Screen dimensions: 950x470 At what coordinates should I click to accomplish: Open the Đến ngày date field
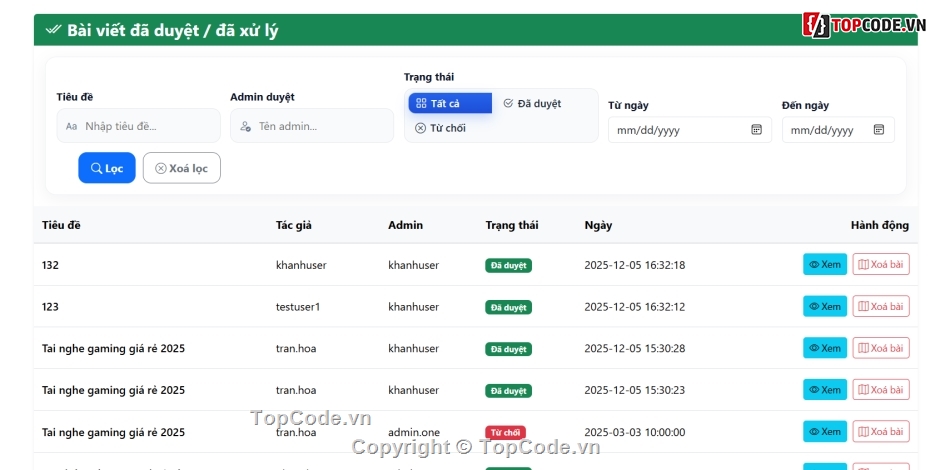pos(839,130)
